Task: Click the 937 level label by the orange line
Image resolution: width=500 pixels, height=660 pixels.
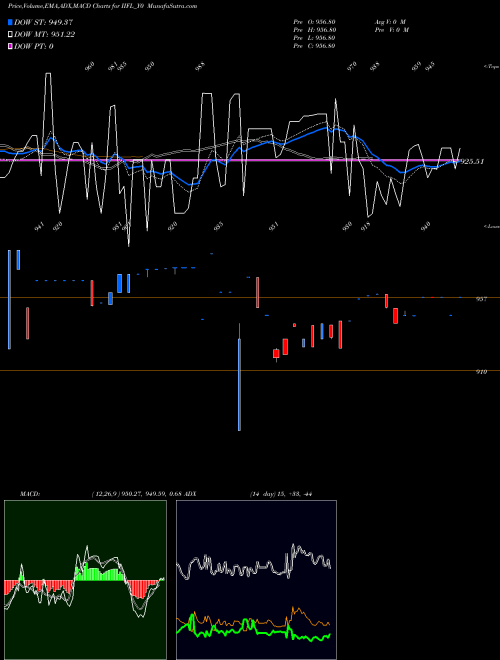Action: click(481, 299)
